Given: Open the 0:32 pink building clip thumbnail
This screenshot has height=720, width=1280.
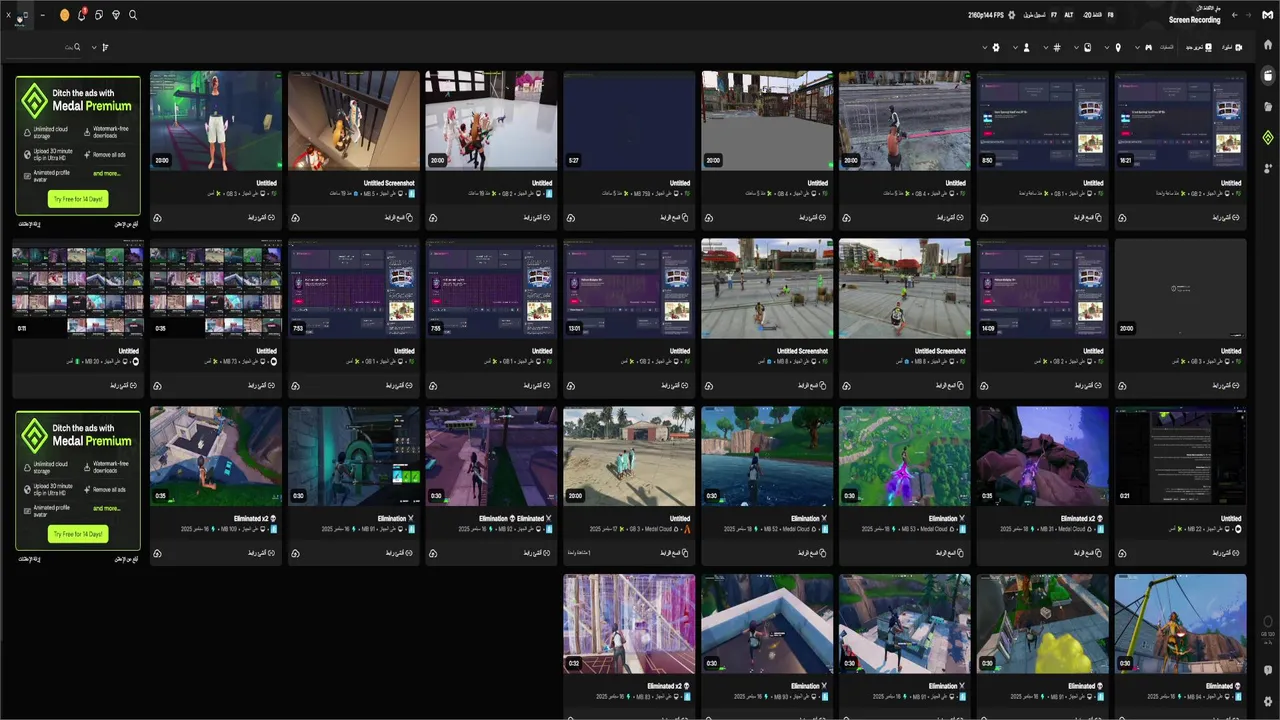Looking at the screenshot, I should pyautogui.click(x=629, y=624).
